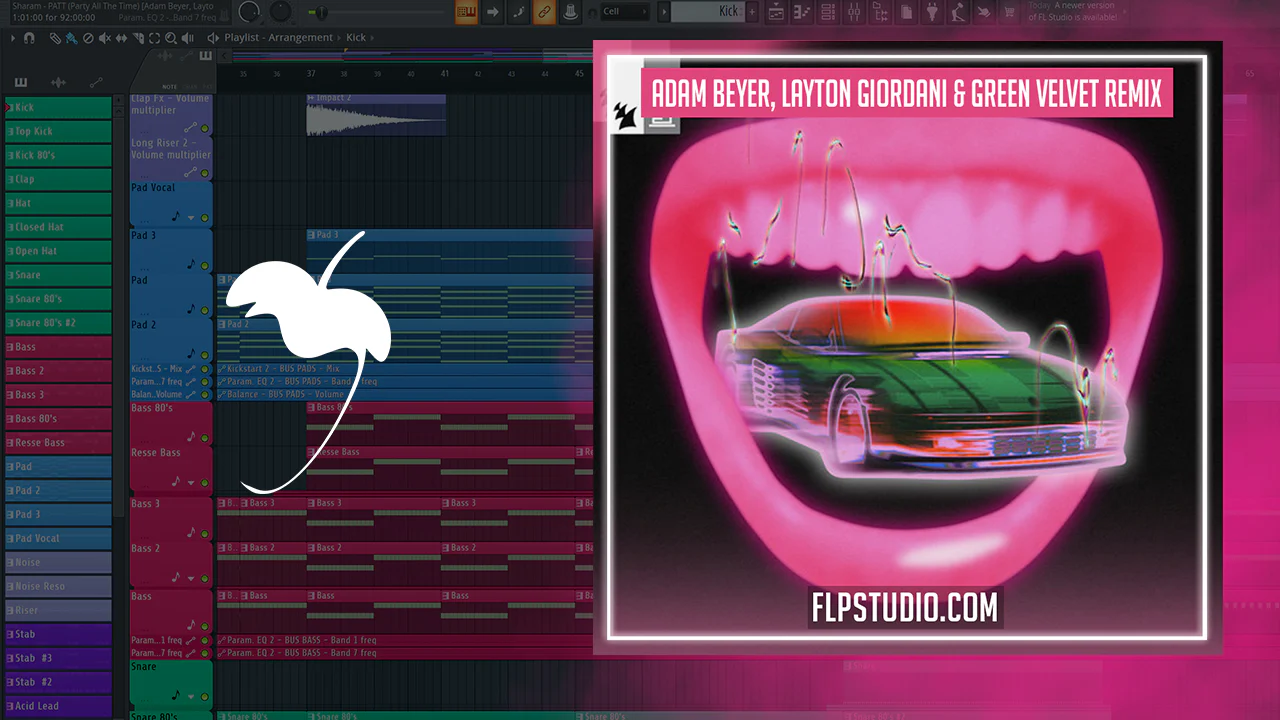Image resolution: width=1280 pixels, height=720 pixels.
Task: Open pattern options arrow left of Kick
Action: click(x=664, y=12)
